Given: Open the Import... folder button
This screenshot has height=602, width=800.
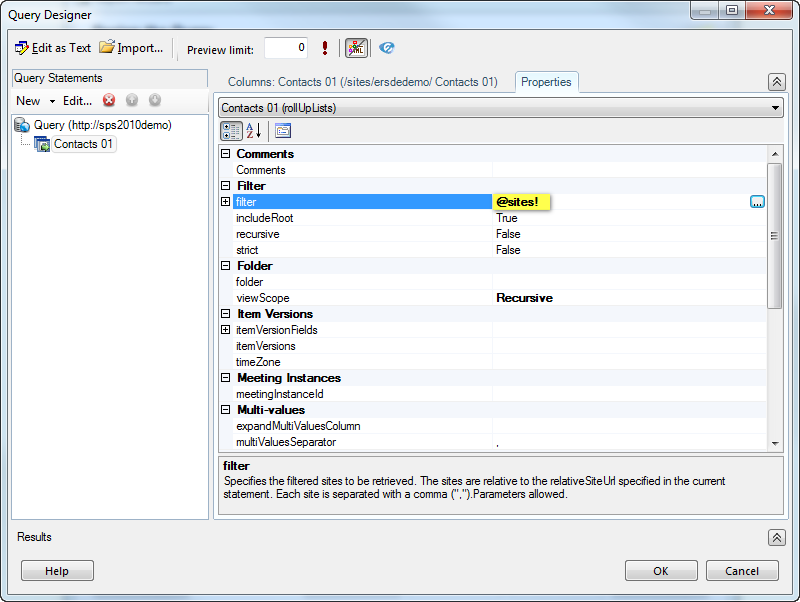Looking at the screenshot, I should pyautogui.click(x=131, y=48).
